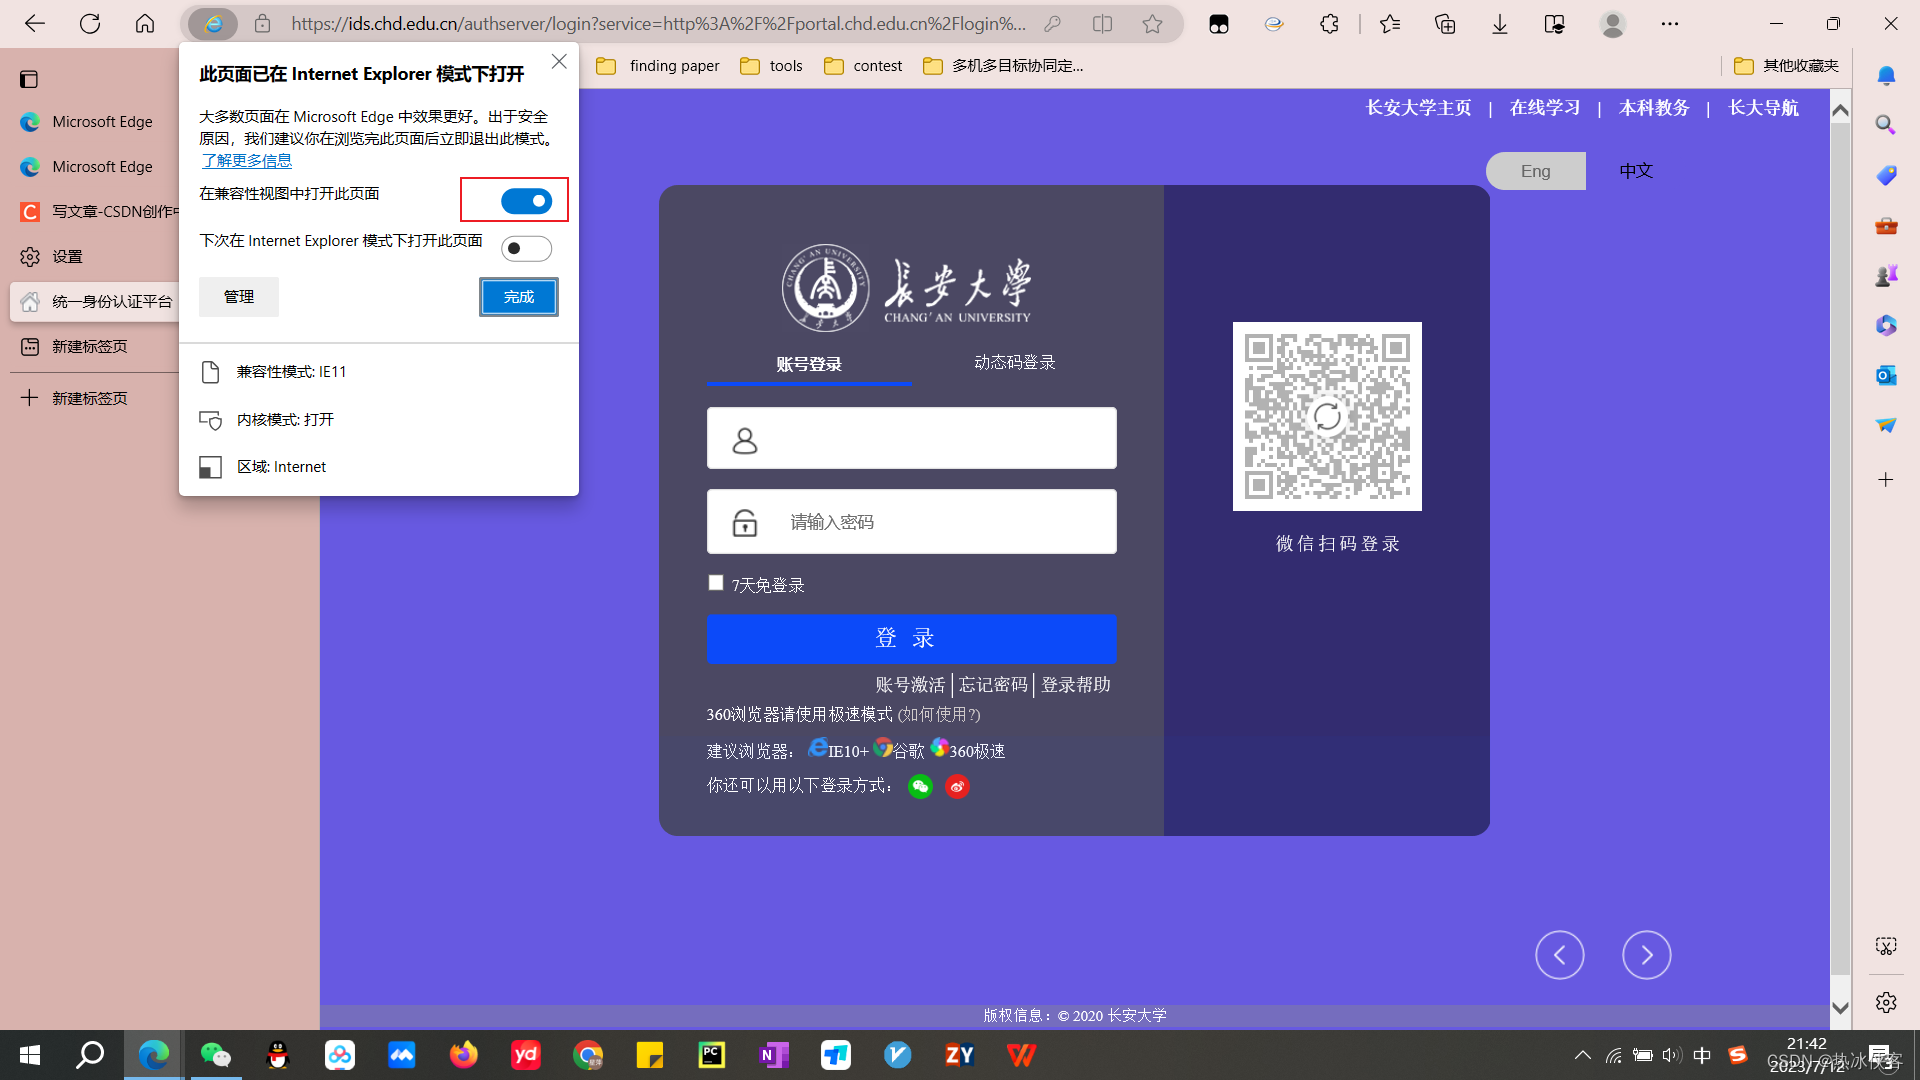Open PyCharm from the taskbar
The width and height of the screenshot is (1920, 1080).
click(711, 1055)
